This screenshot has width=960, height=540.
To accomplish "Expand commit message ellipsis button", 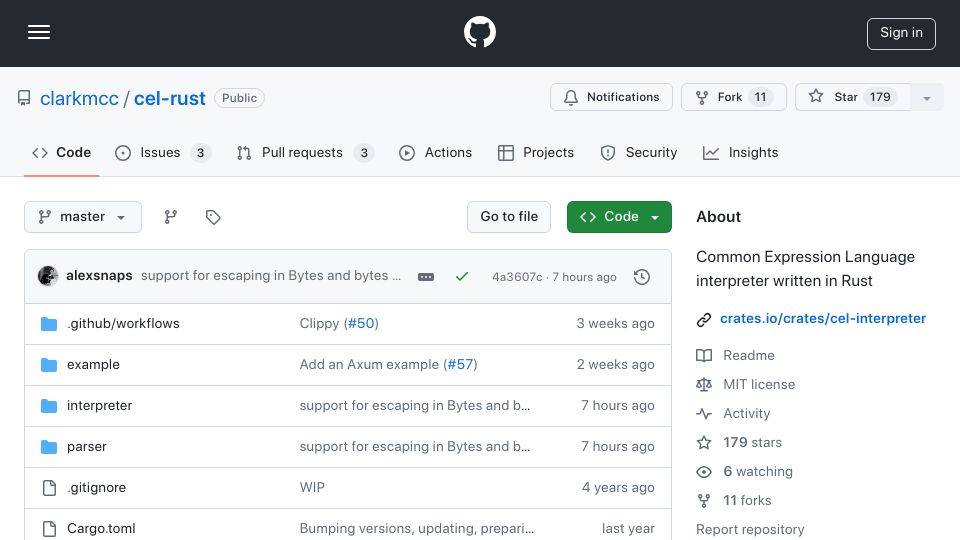I will click(x=426, y=277).
